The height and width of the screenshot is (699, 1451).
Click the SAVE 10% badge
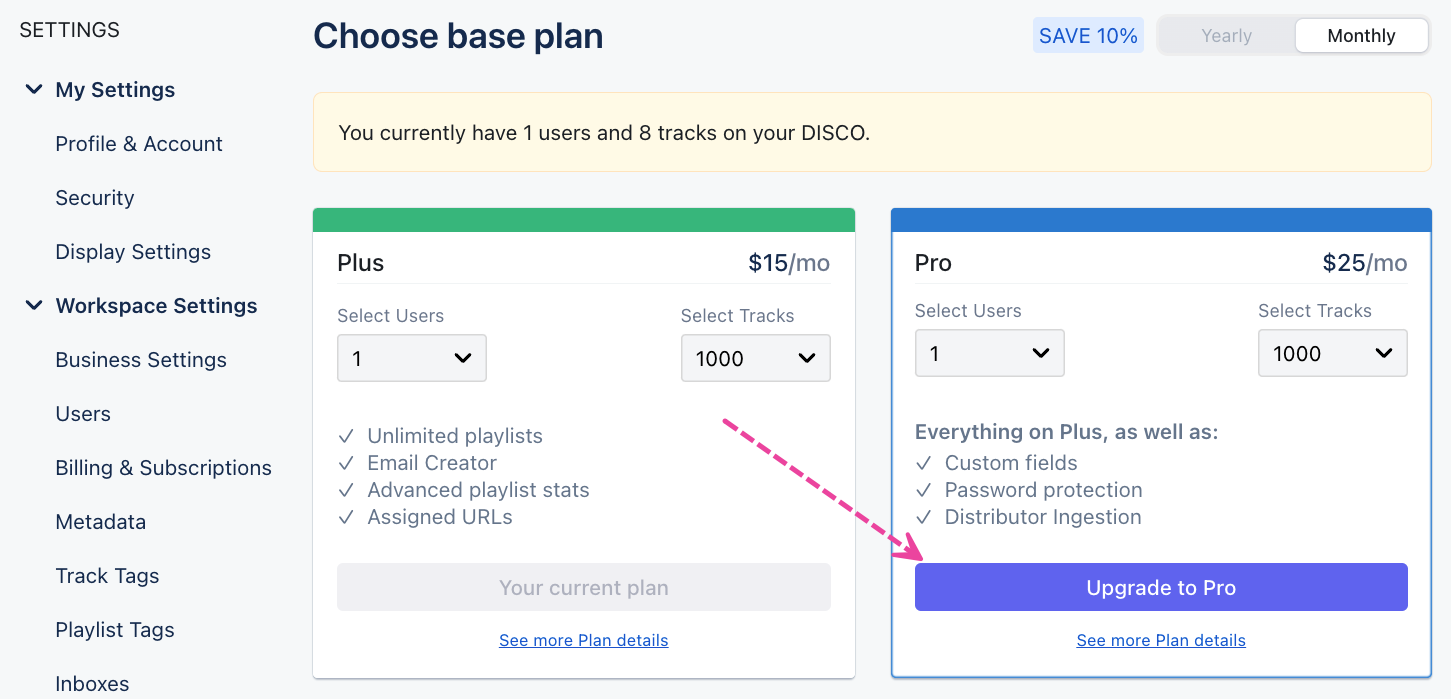pos(1088,36)
